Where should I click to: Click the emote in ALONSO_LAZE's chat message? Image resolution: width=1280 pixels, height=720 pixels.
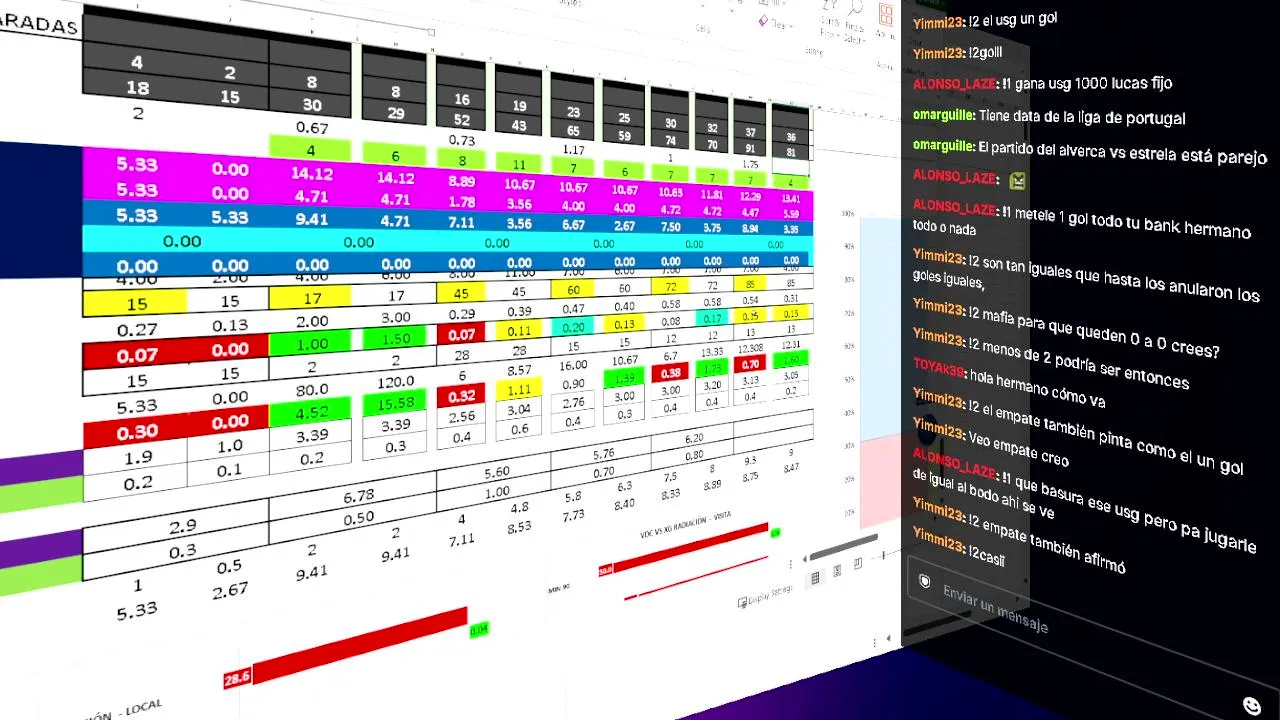[1018, 181]
